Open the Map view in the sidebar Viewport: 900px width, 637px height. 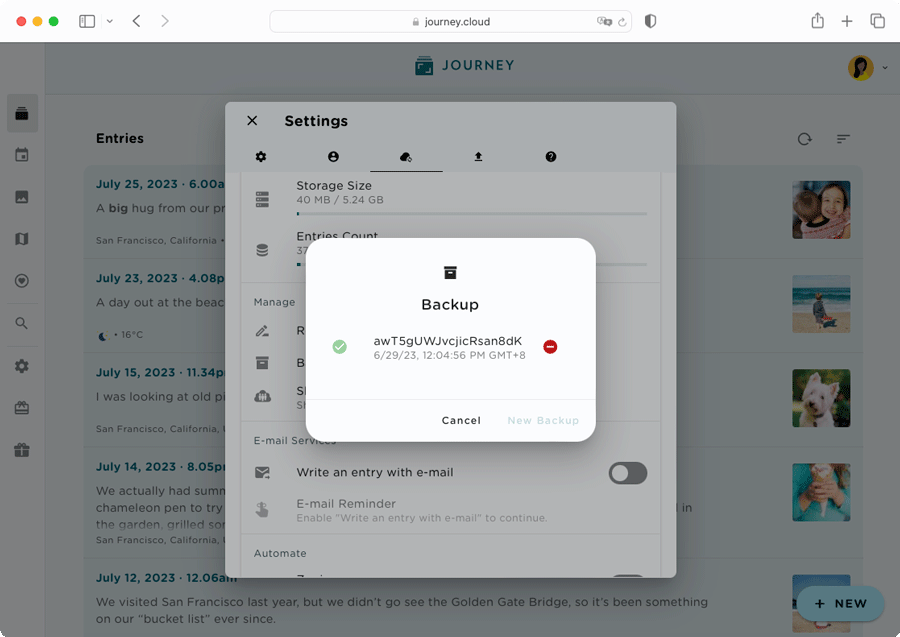pyautogui.click(x=22, y=239)
